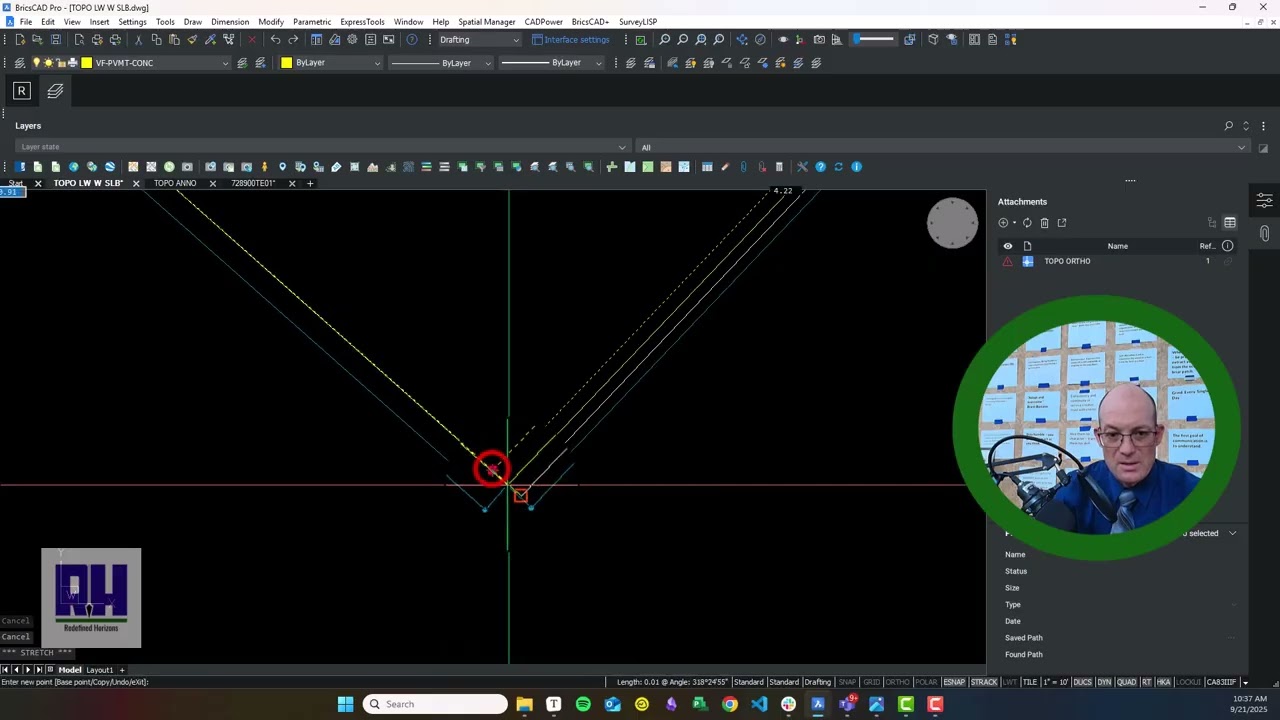Click the slider control in top toolbar
The image size is (1280, 720).
[x=874, y=40]
